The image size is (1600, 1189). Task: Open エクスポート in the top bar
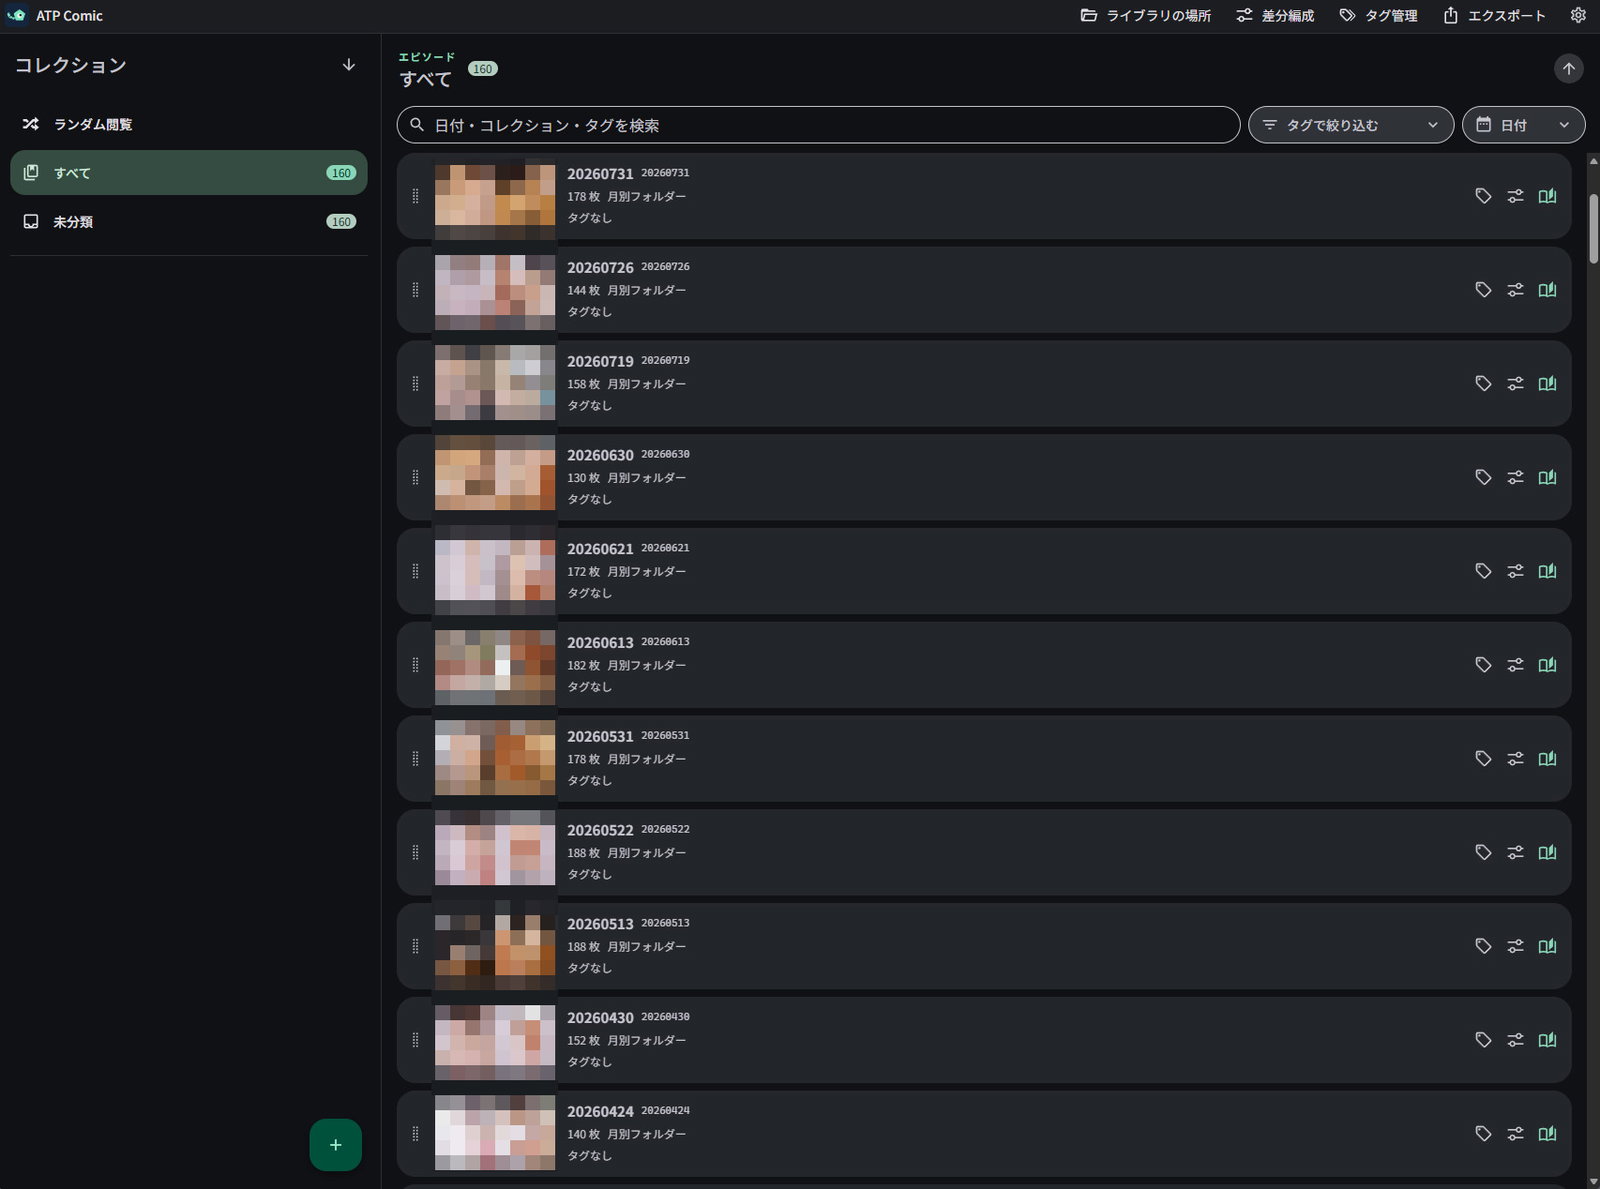[1494, 15]
